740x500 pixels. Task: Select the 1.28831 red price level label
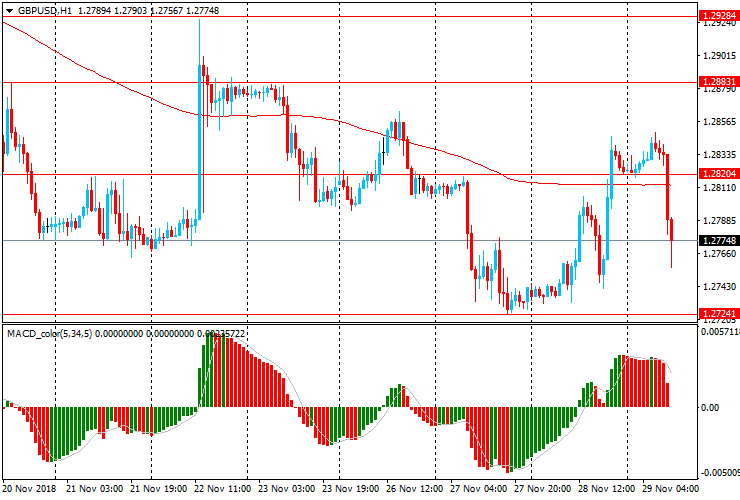pyautogui.click(x=719, y=82)
